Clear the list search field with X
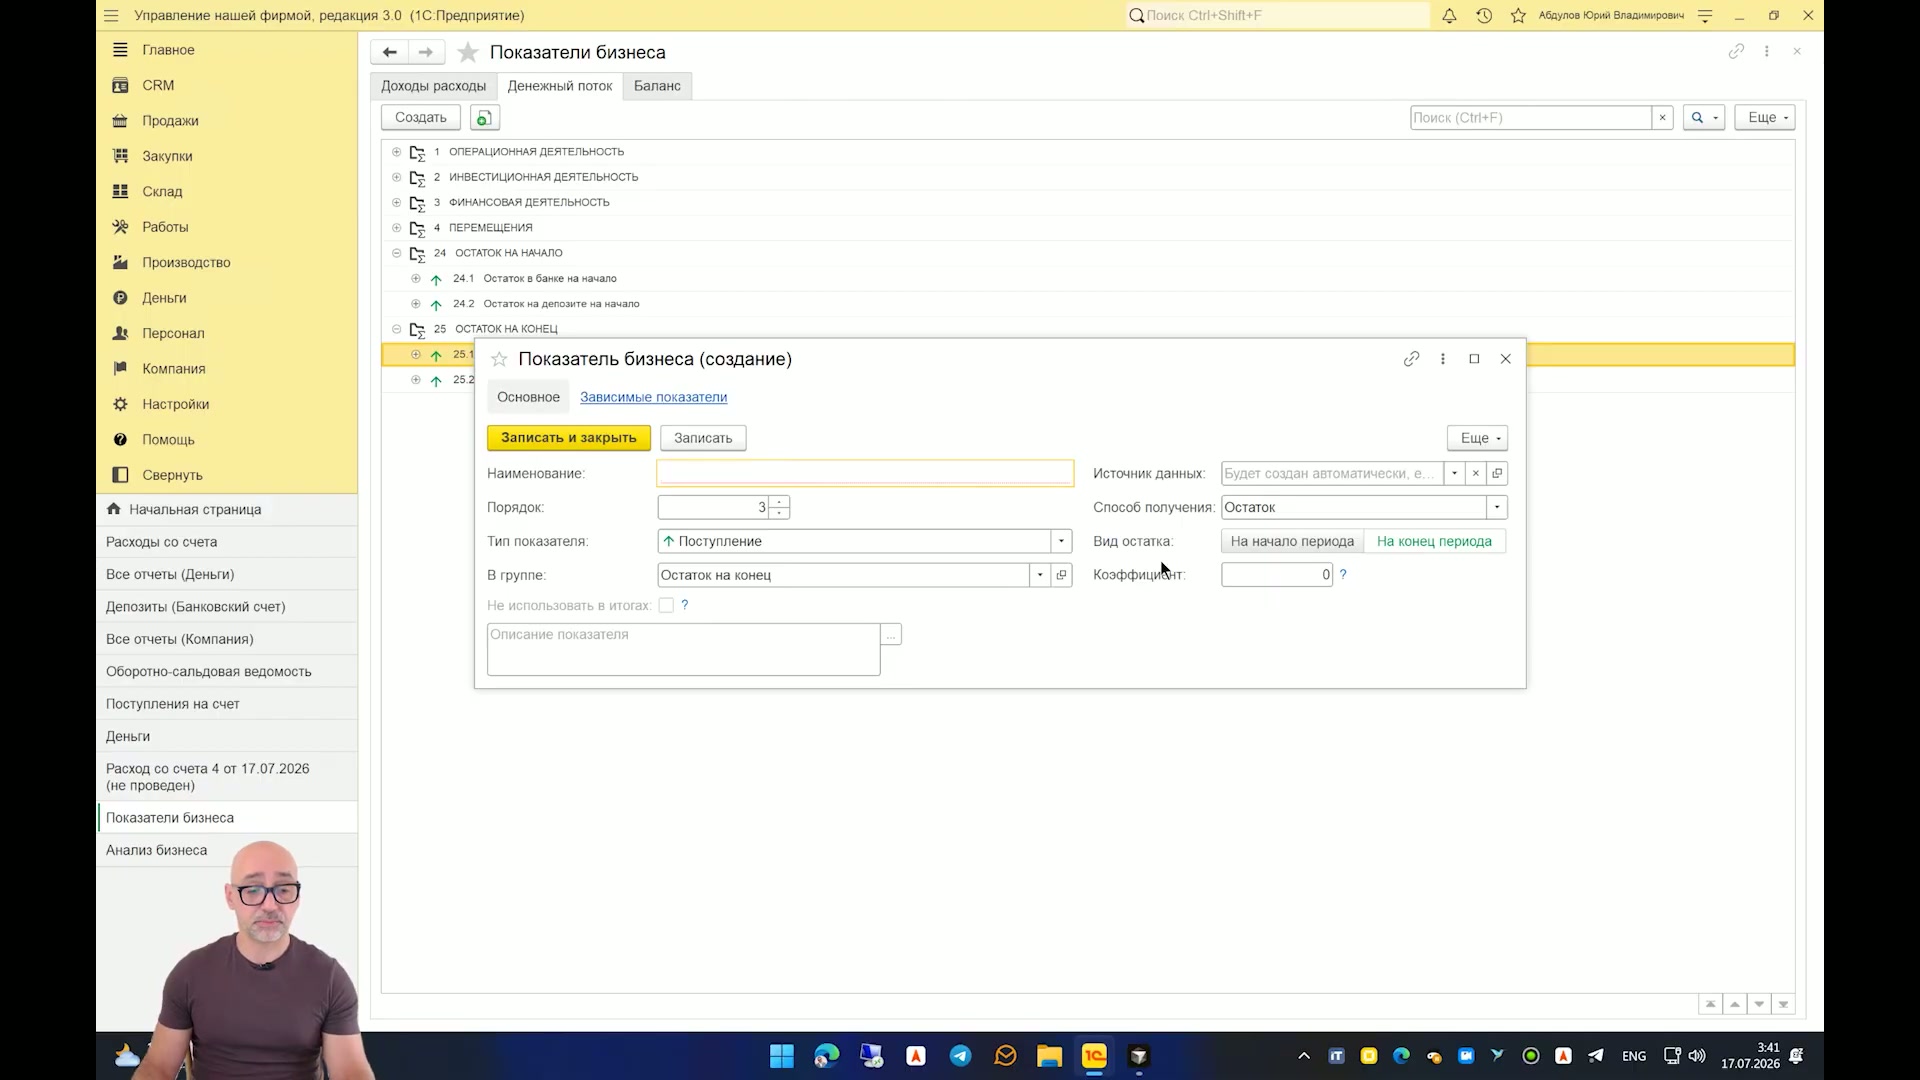This screenshot has height=1080, width=1920. point(1662,118)
